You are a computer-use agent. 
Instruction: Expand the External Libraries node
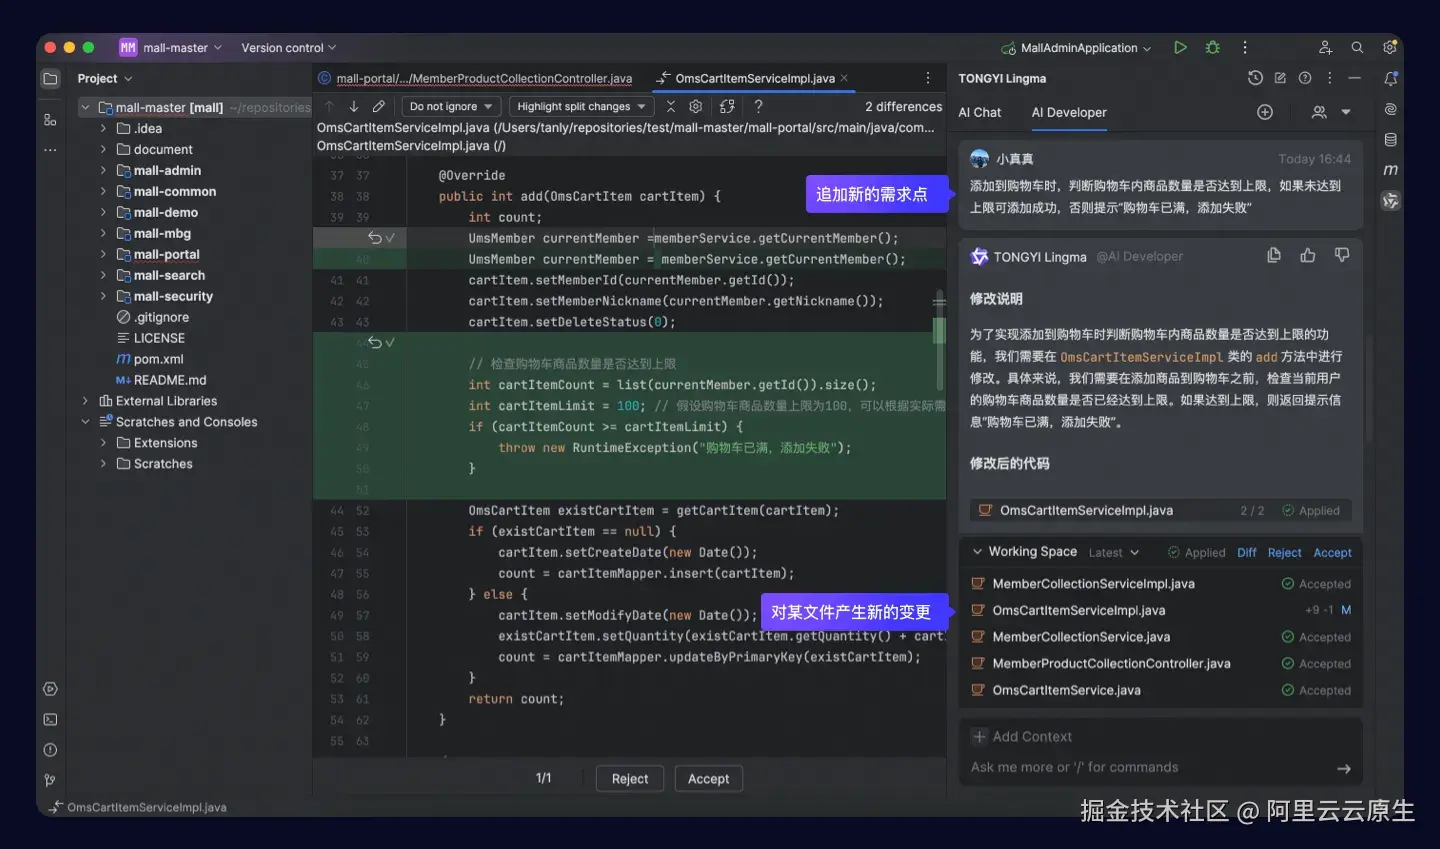85,401
